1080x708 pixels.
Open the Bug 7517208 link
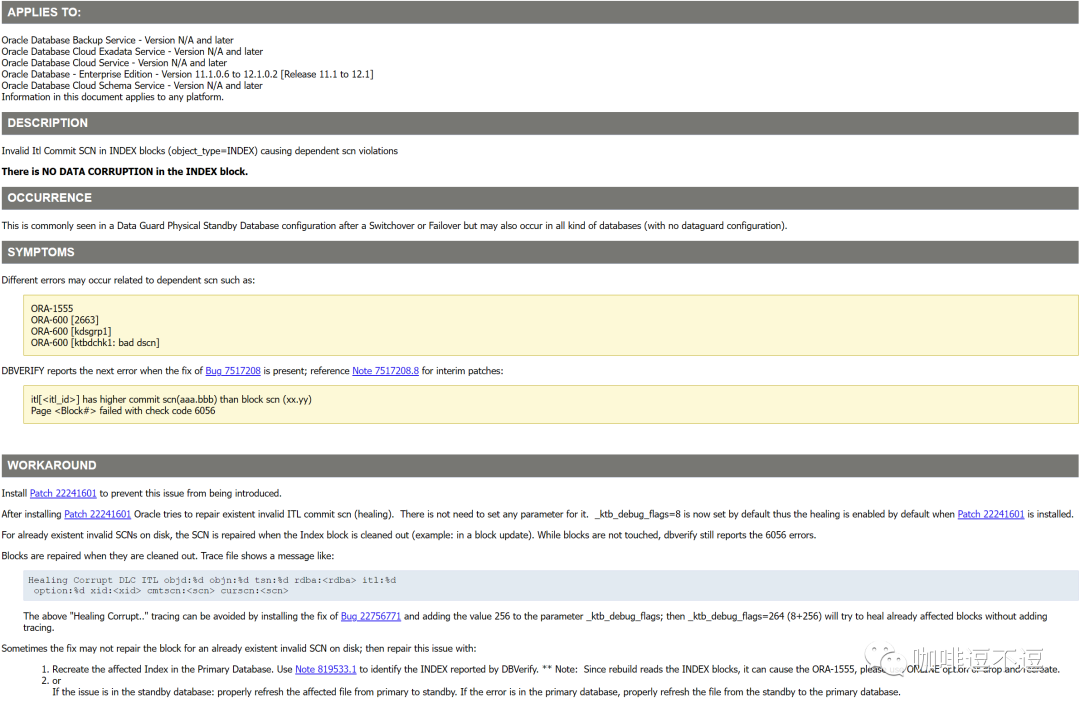click(233, 371)
